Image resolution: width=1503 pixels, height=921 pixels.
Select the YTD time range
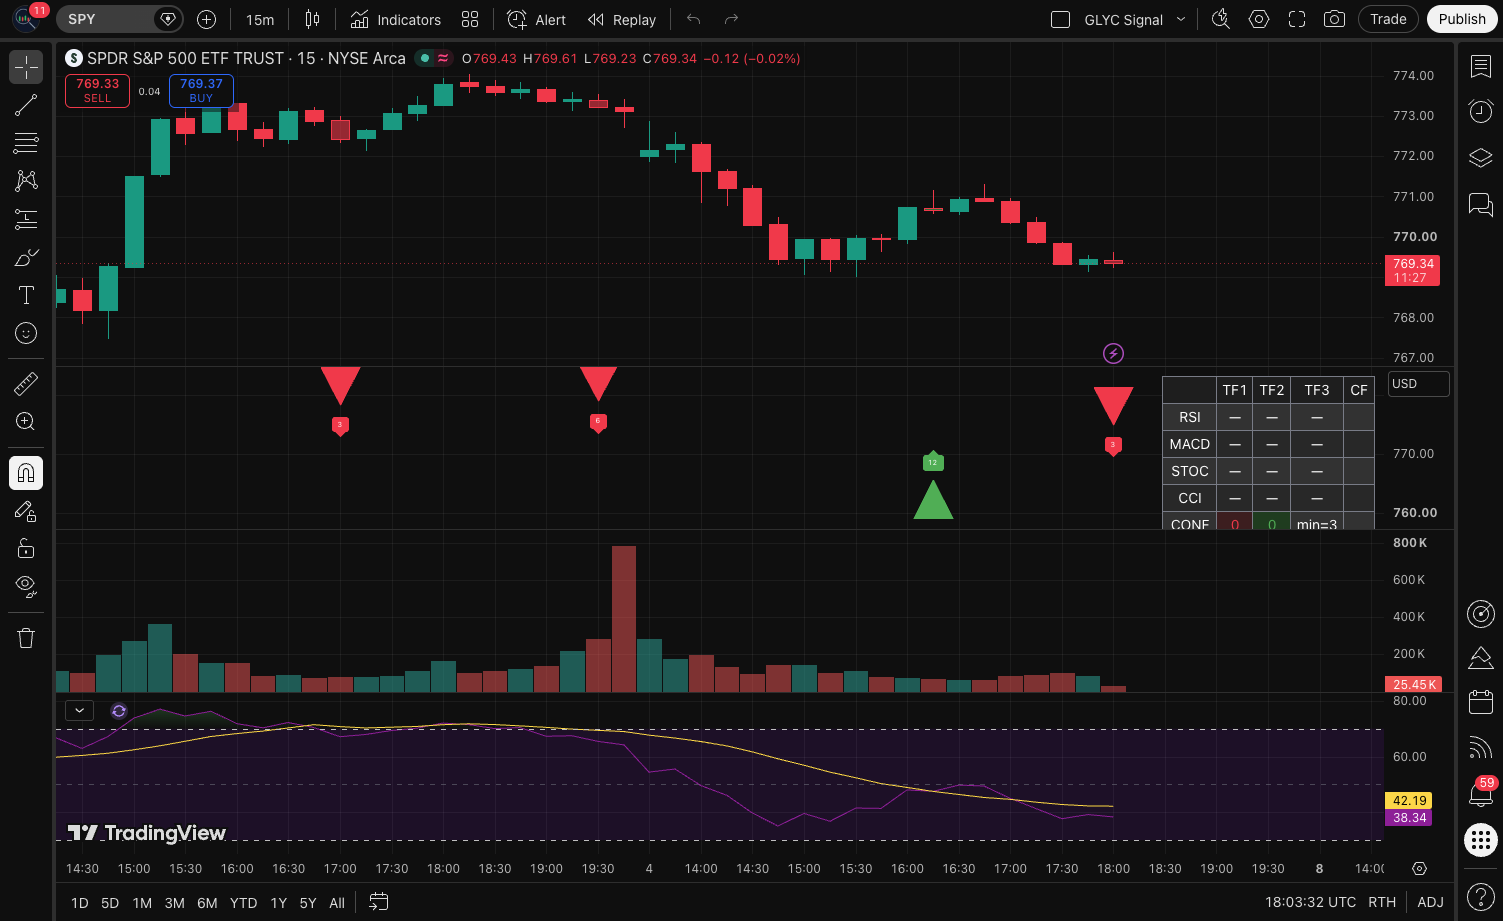click(243, 903)
